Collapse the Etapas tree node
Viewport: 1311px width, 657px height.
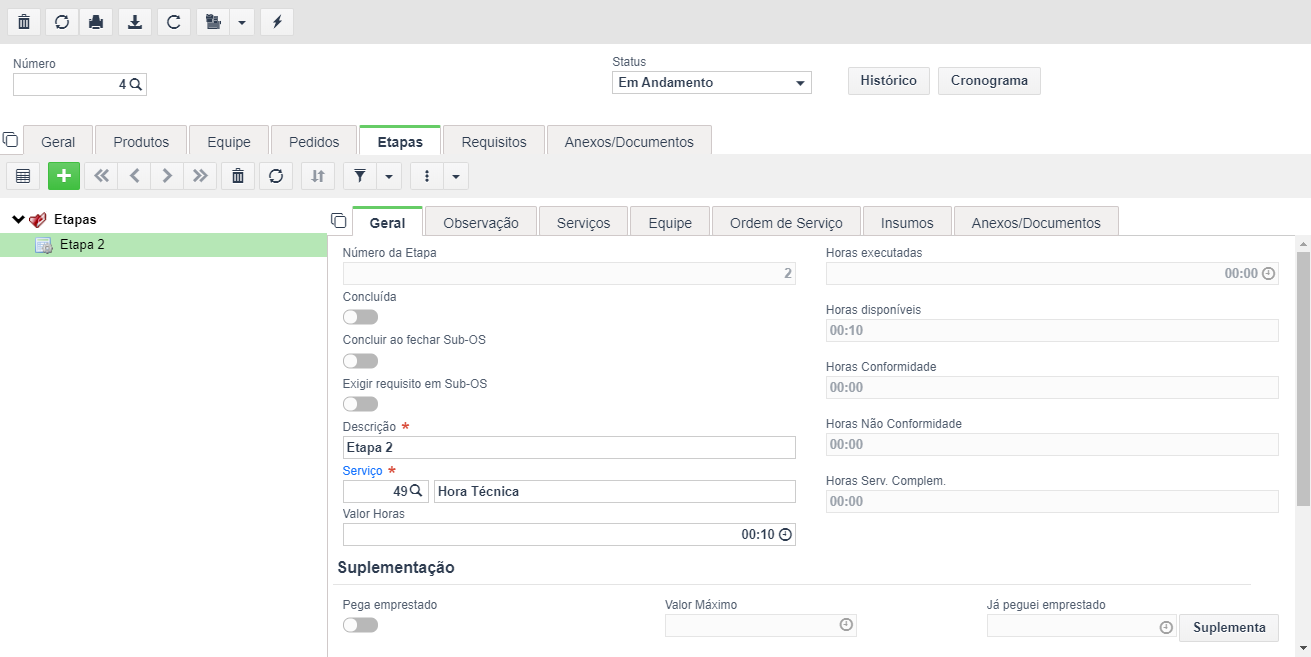pyautogui.click(x=18, y=219)
